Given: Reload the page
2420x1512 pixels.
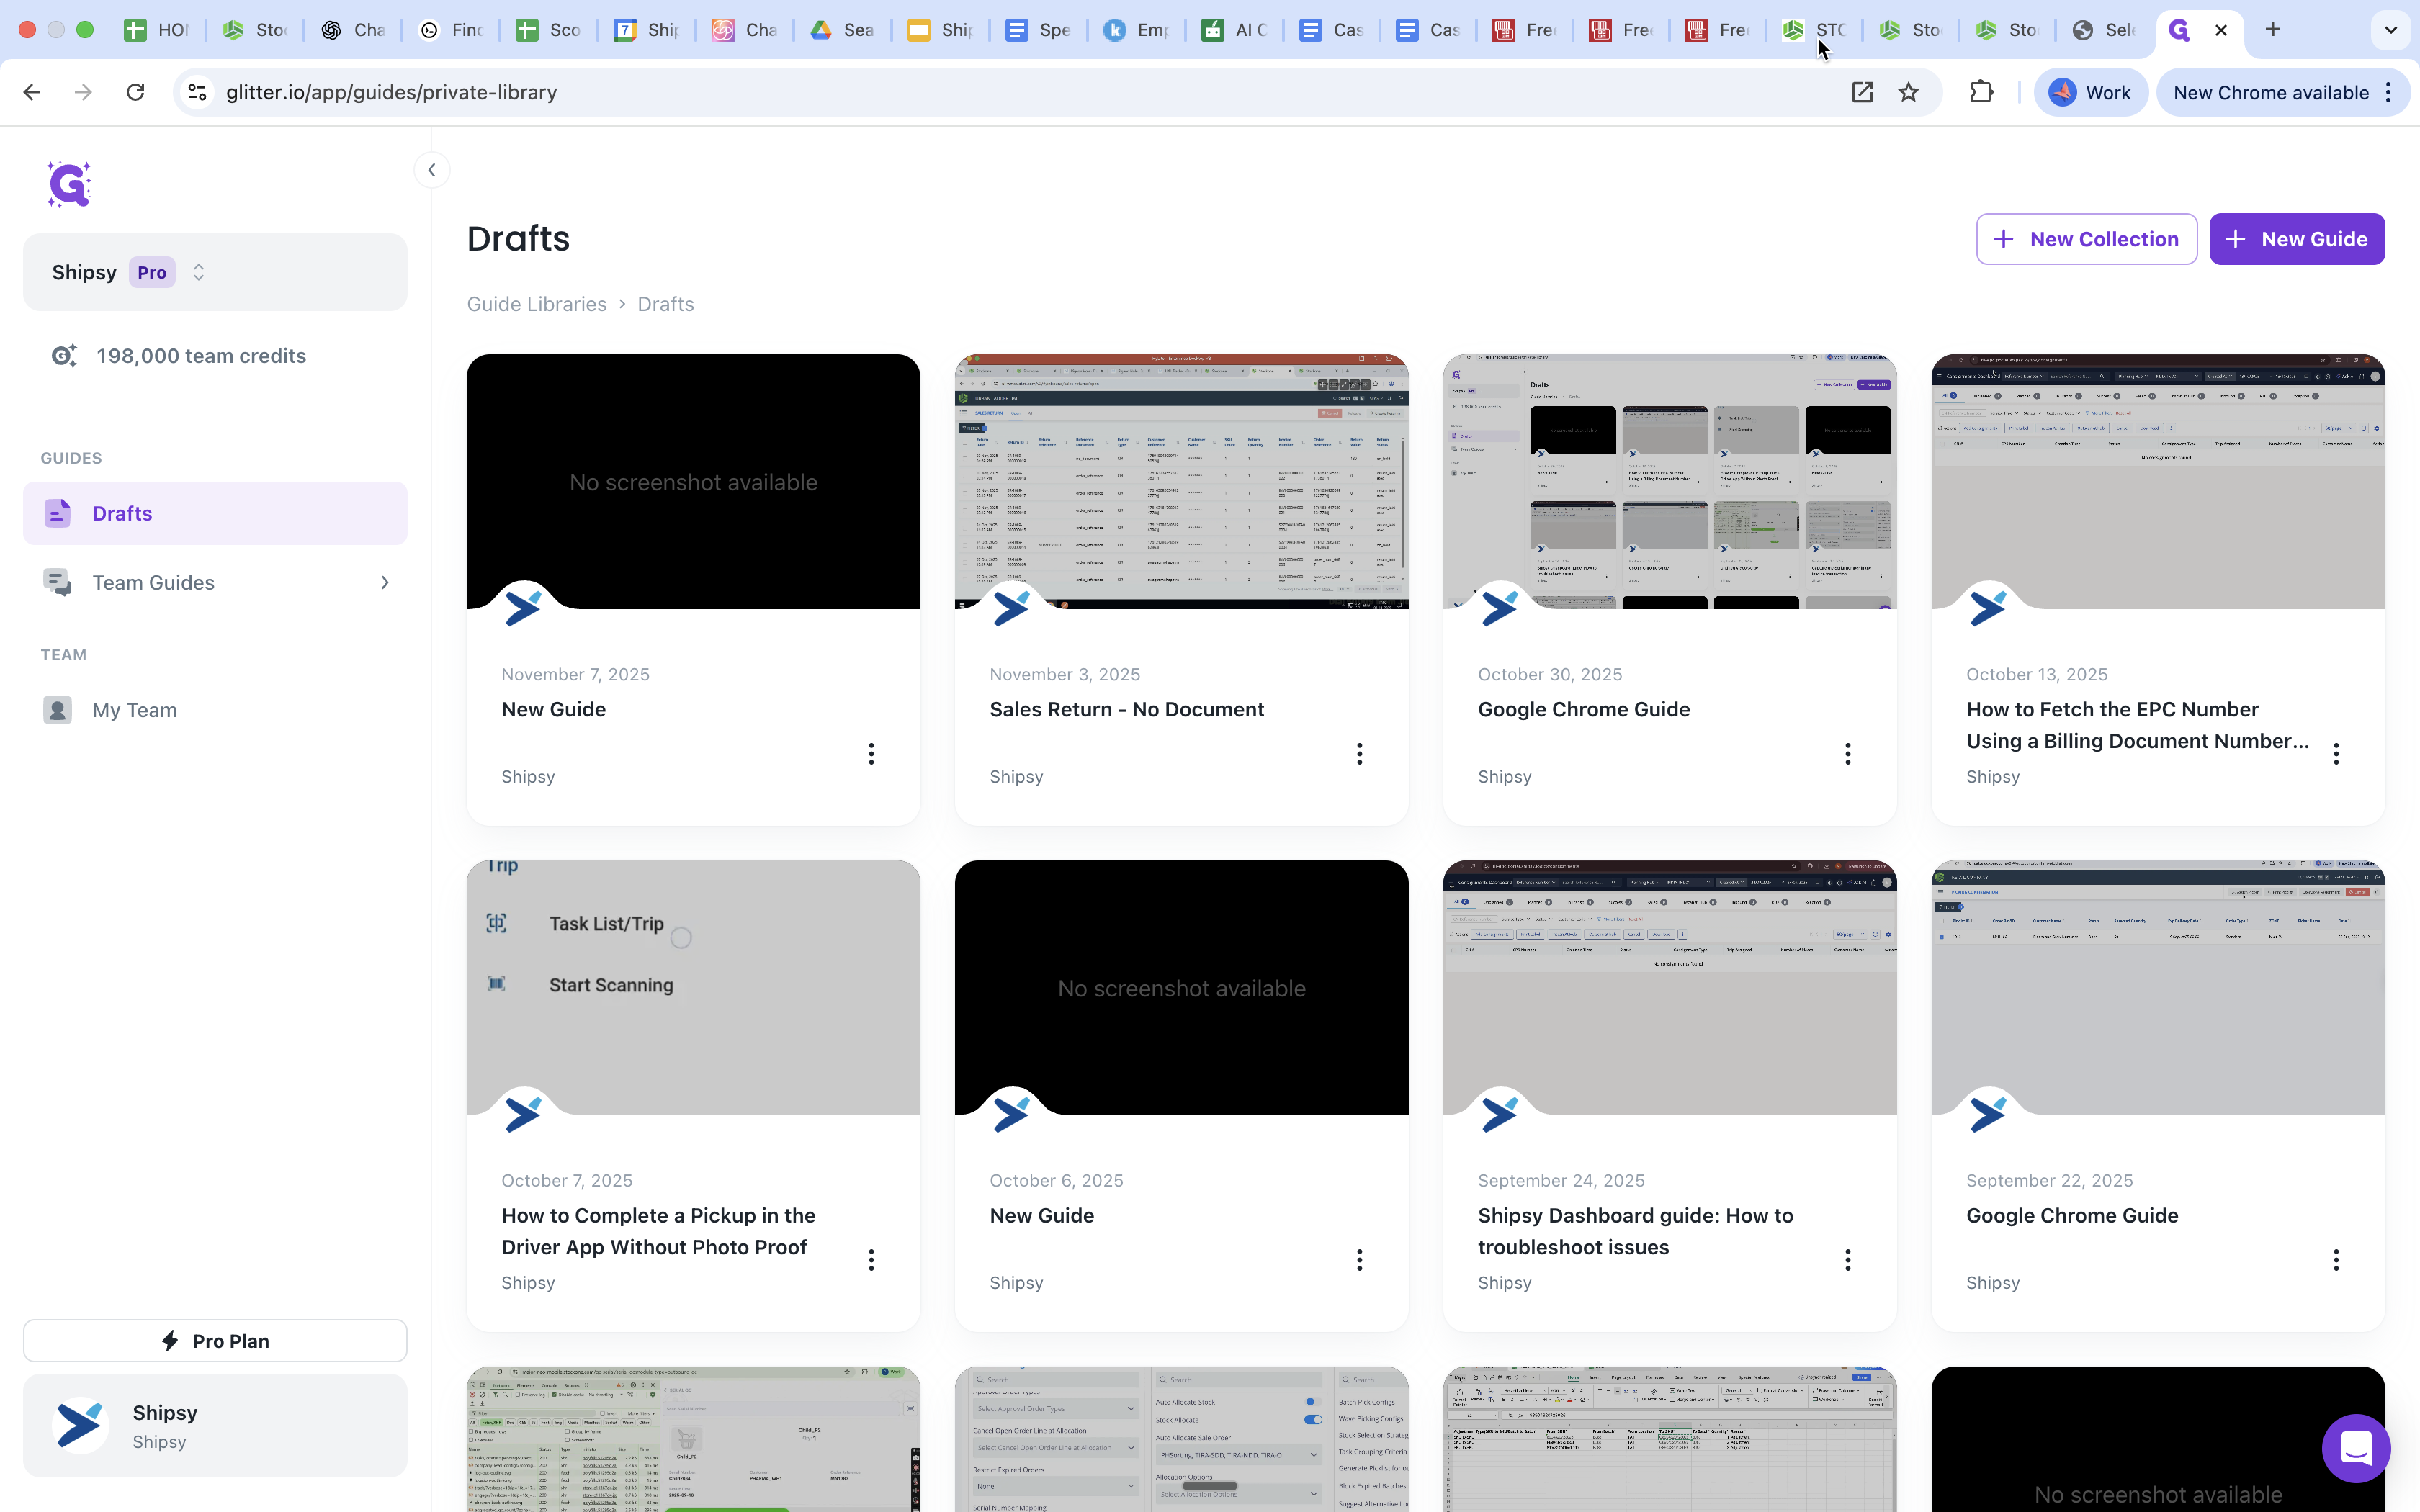Looking at the screenshot, I should click(135, 92).
